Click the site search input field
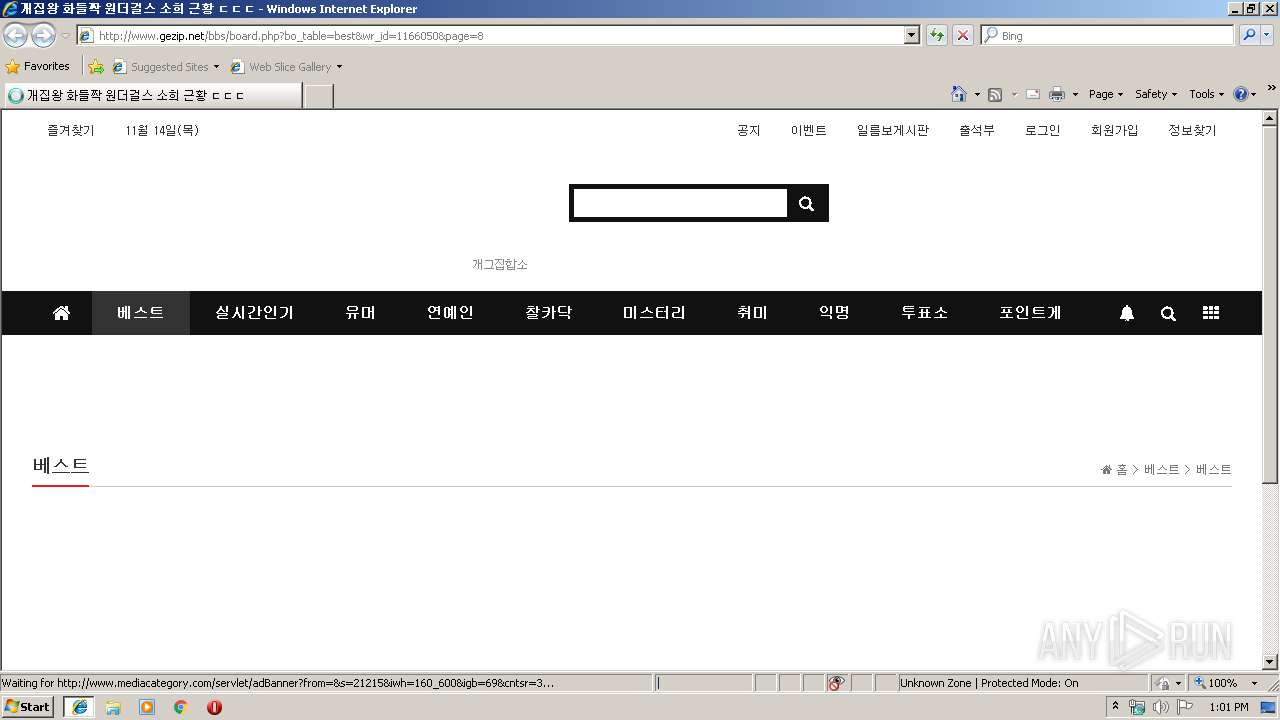 (x=680, y=203)
